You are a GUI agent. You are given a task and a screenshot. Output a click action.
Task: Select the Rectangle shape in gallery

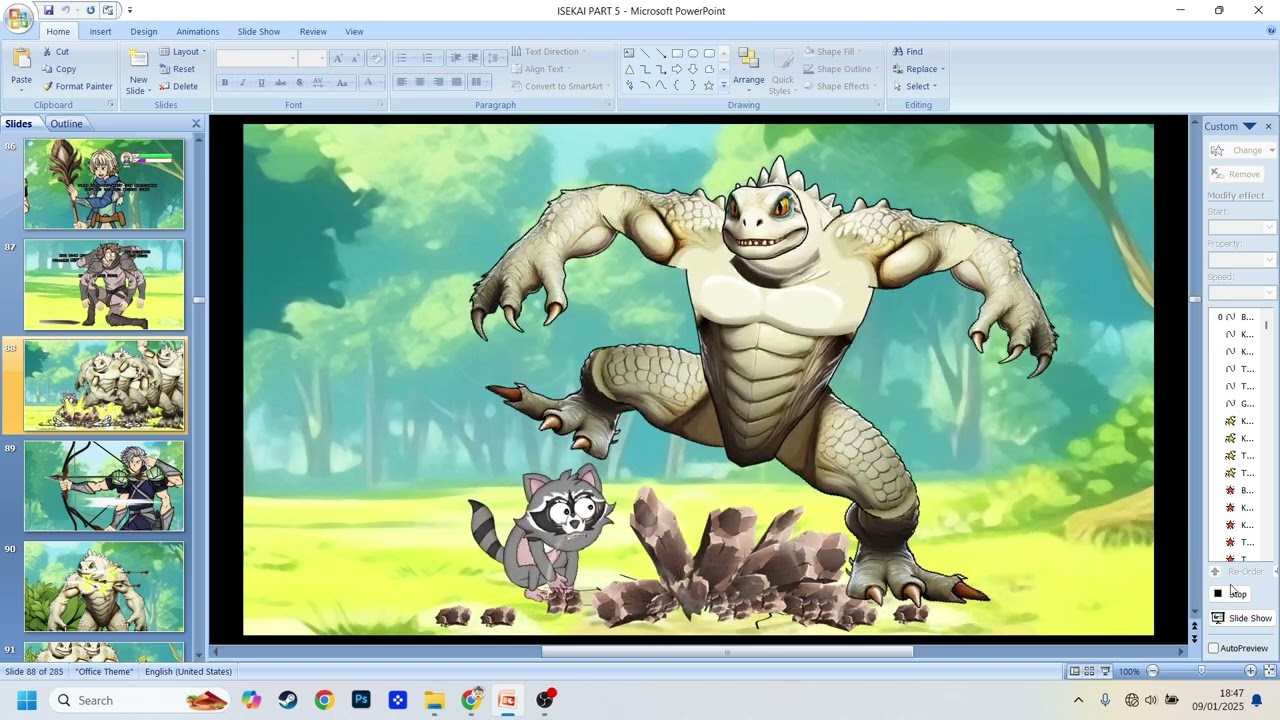click(x=677, y=53)
